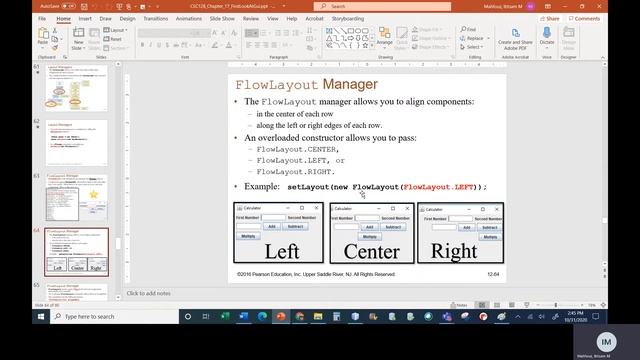Viewport: 640px width, 360px height.
Task: Collapse the ribbon with the chevron
Action: click(x=603, y=58)
